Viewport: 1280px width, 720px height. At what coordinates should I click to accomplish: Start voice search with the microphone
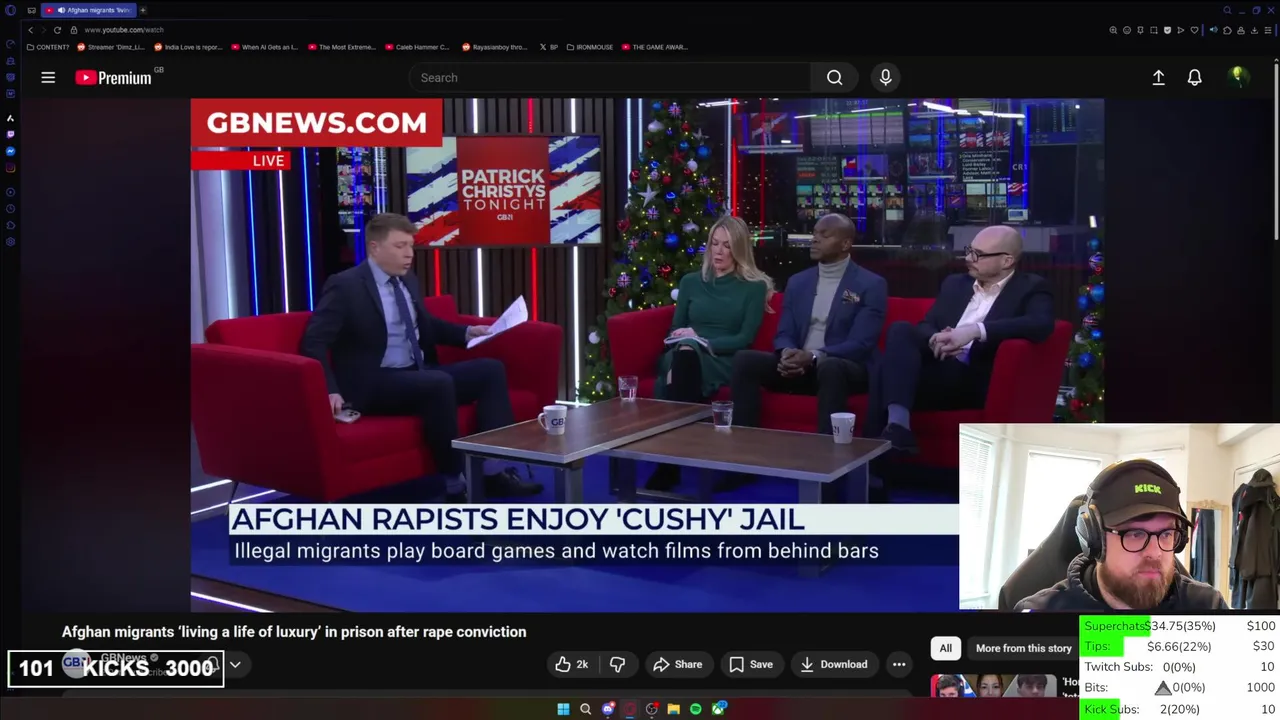(x=885, y=77)
